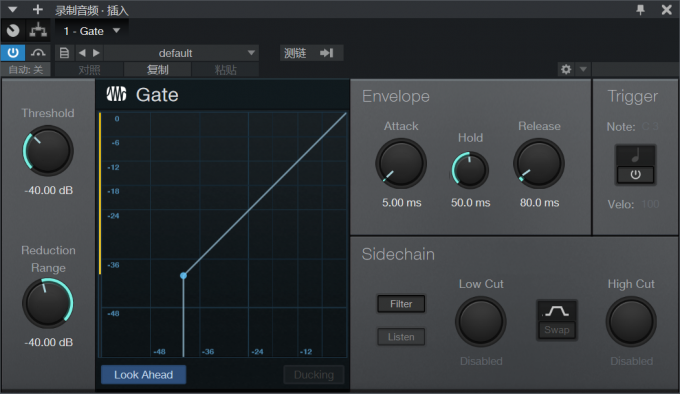This screenshot has width=680, height=394.
Task: Click the 对照 compare button
Action: pyautogui.click(x=89, y=69)
